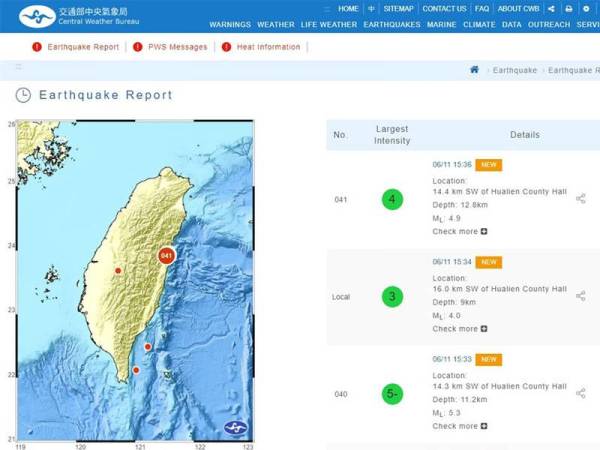Click the lower epicenter dot near southern tip

click(x=136, y=370)
